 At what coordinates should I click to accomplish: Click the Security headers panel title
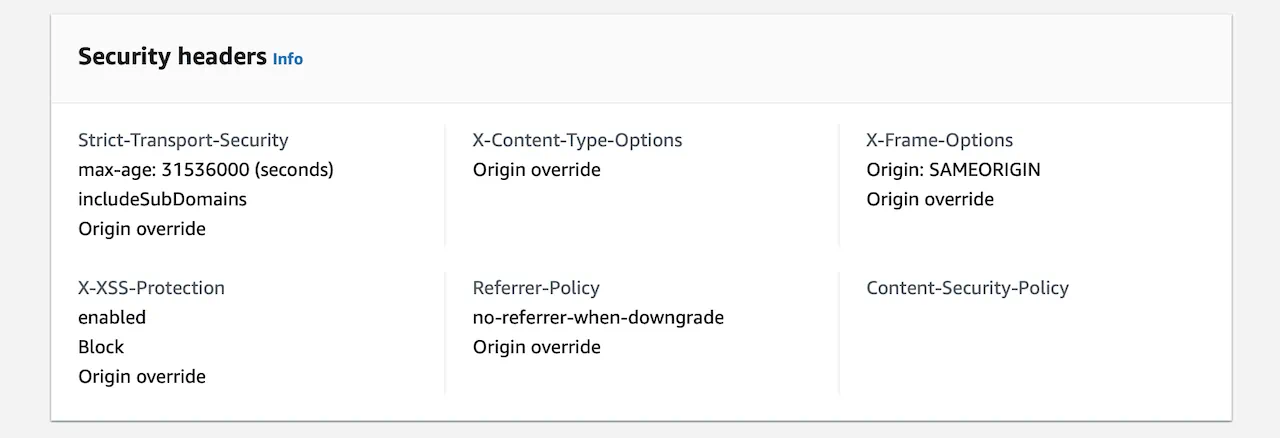172,57
